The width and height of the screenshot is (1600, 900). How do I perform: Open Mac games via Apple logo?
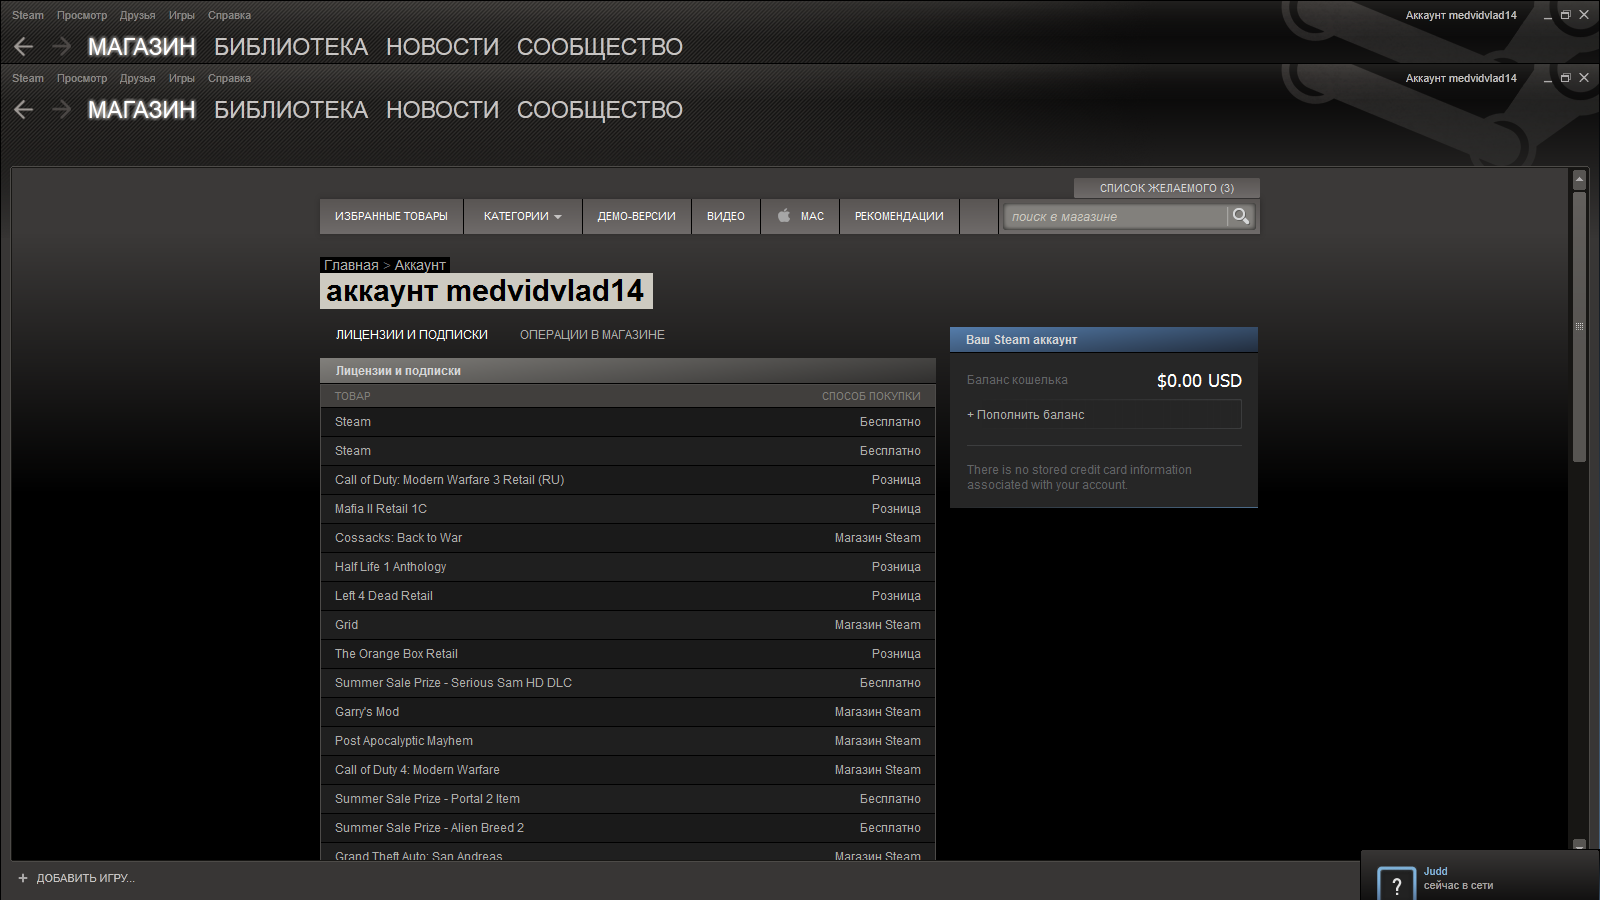pyautogui.click(x=784, y=216)
